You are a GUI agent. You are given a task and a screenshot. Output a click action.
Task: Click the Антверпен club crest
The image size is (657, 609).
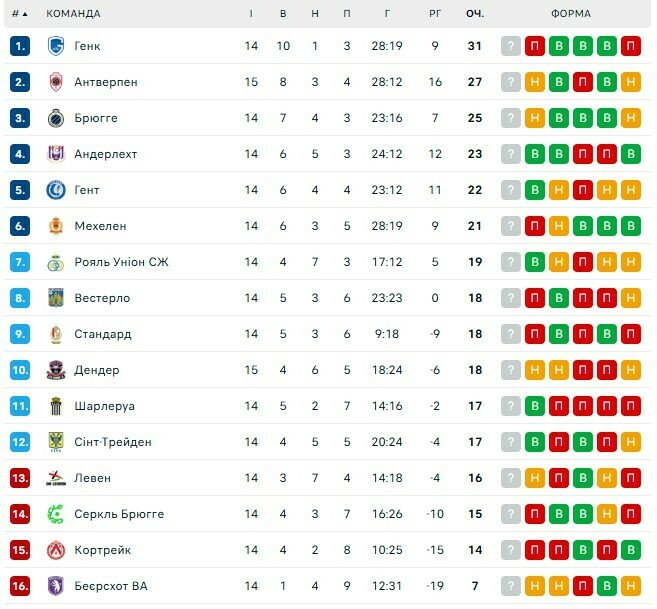click(56, 82)
